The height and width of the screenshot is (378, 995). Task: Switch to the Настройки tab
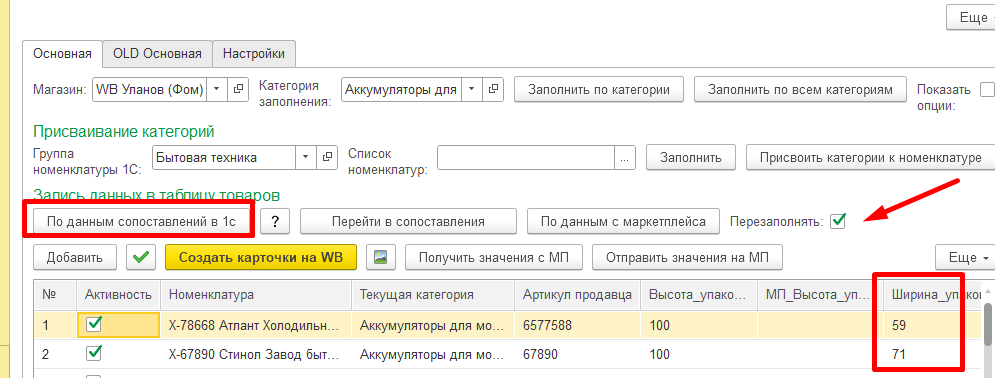(x=254, y=54)
